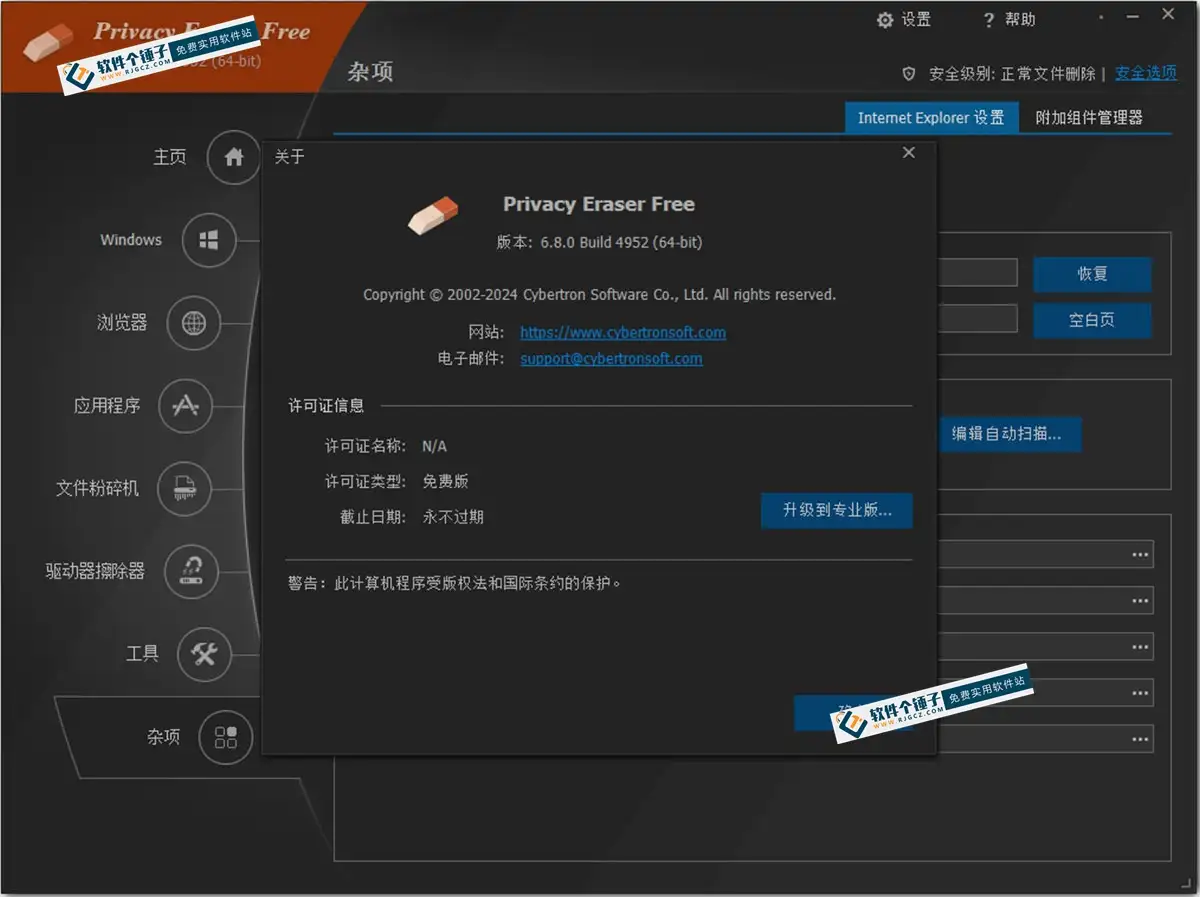The height and width of the screenshot is (897, 1200).
Task: Click the 截止日期 value 永不过期
Action: pyautogui.click(x=453, y=517)
